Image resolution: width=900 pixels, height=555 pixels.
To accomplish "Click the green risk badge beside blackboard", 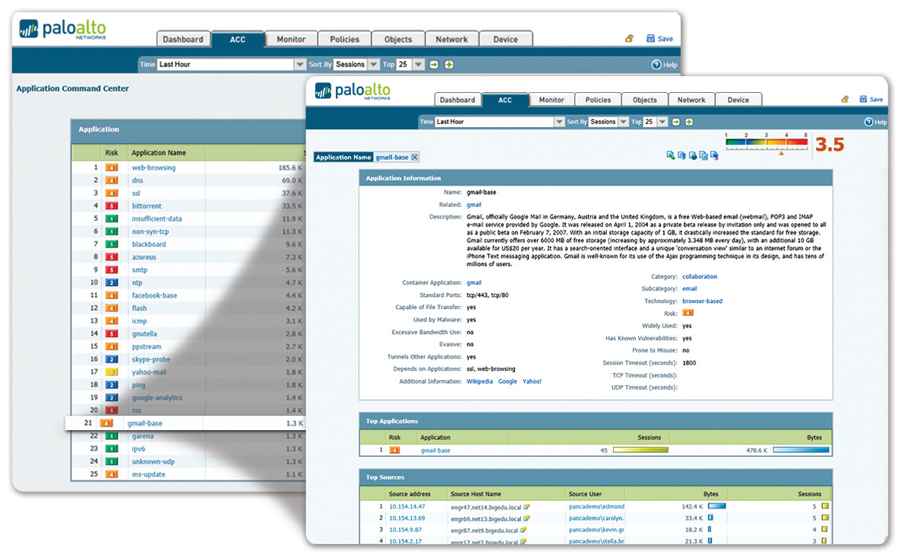I will [x=111, y=244].
